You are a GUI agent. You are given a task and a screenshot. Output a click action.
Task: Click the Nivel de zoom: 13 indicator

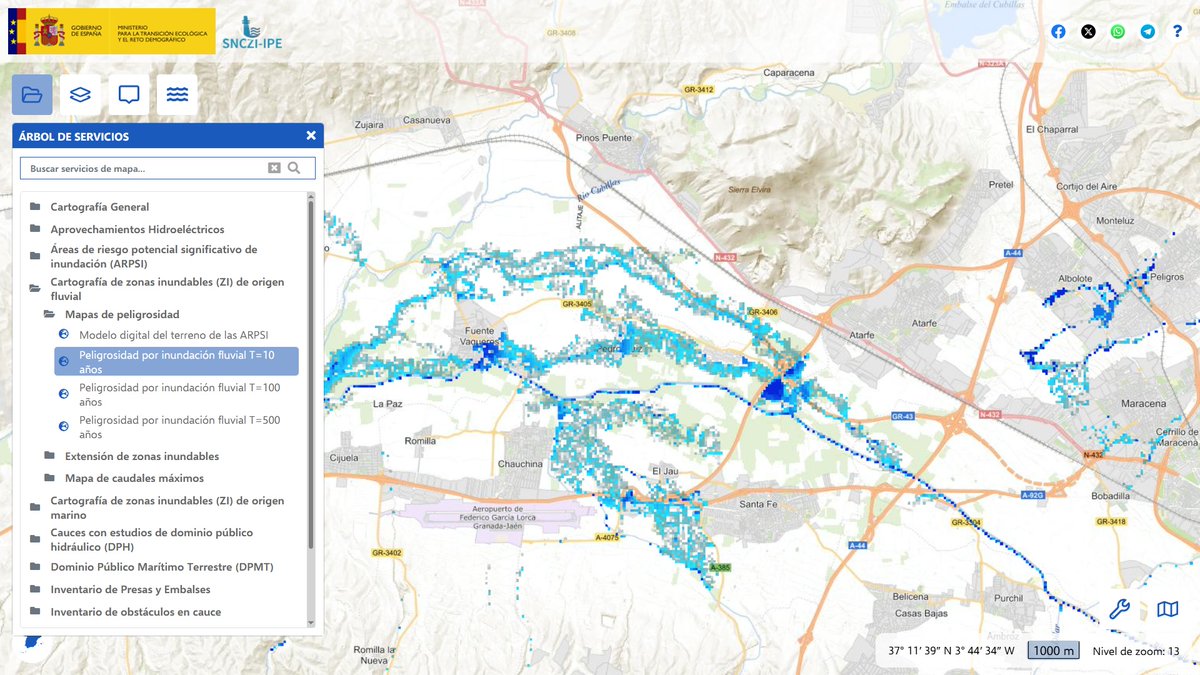(x=1136, y=650)
